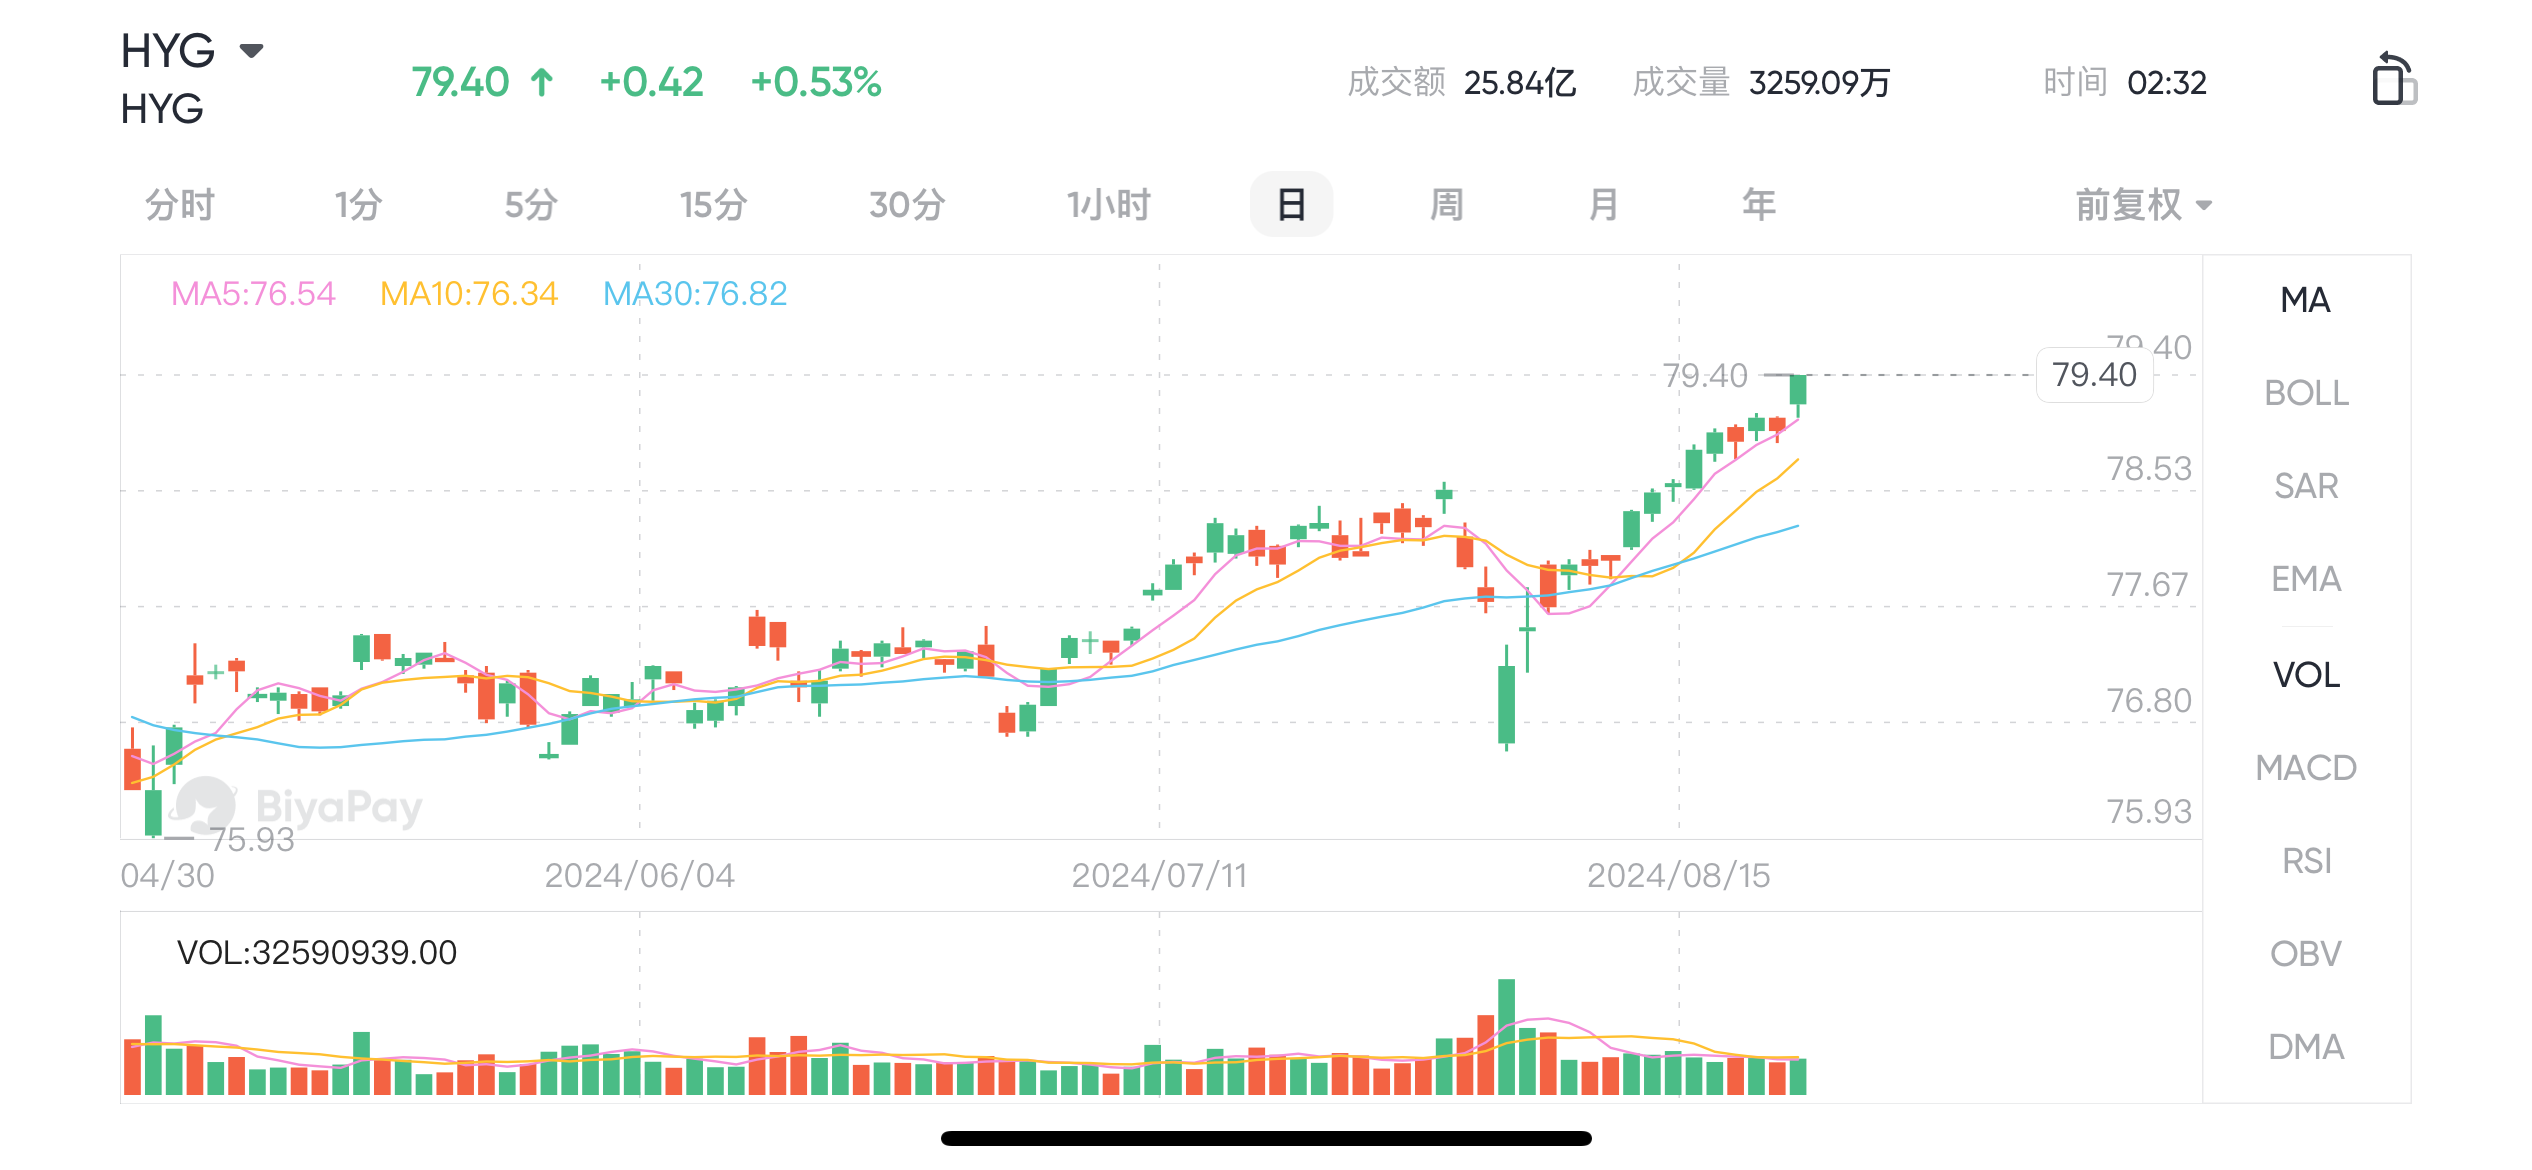The height and width of the screenshot is (1170, 2532).
Task: Switch to the 周 weekly tab
Action: click(x=1447, y=205)
